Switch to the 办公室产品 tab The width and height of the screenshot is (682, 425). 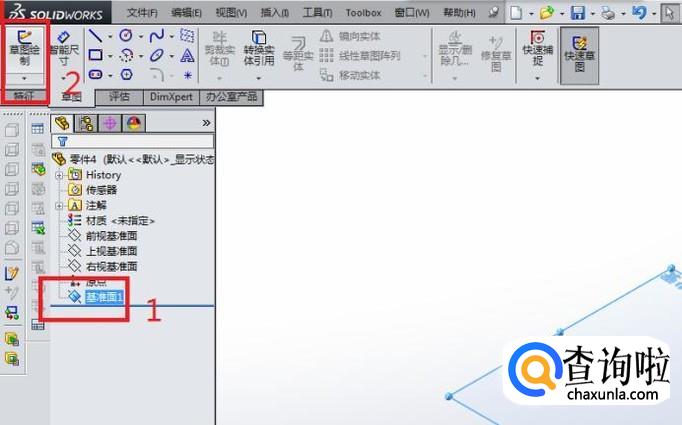click(231, 97)
